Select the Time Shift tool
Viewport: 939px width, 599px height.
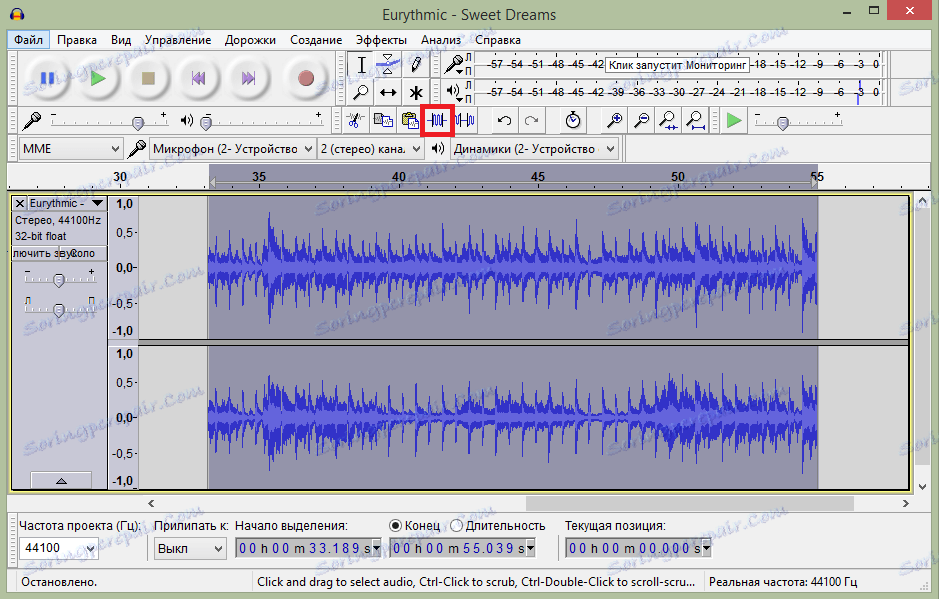click(x=389, y=93)
